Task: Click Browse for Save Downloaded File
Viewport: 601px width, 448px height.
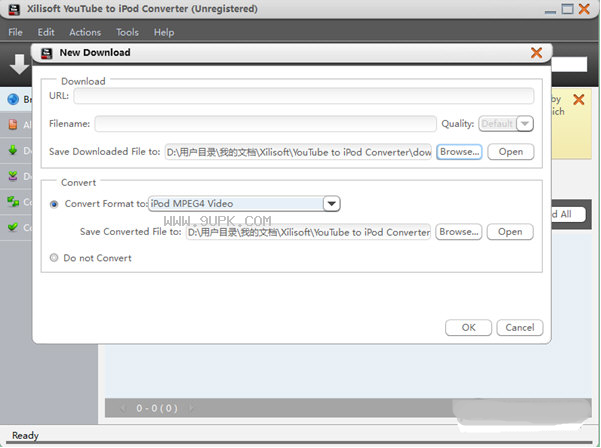Action: (459, 152)
